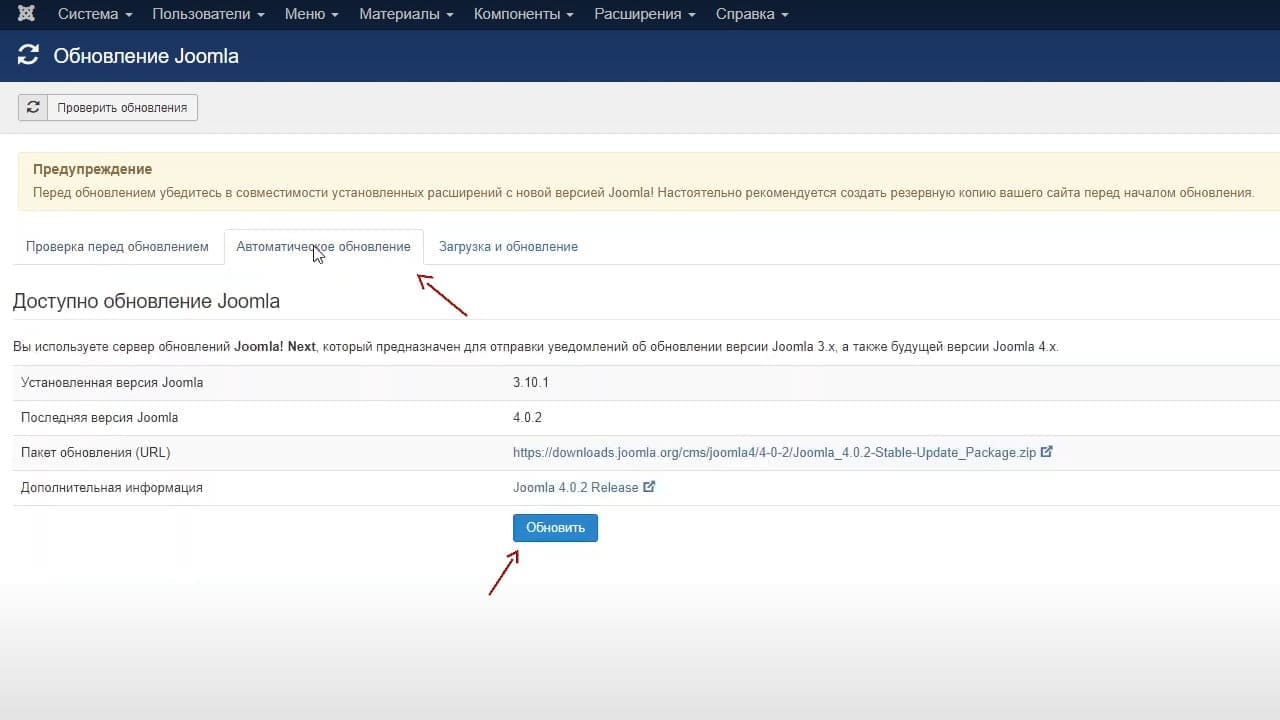Open the Система menu
This screenshot has width=1280, height=720.
[x=95, y=14]
